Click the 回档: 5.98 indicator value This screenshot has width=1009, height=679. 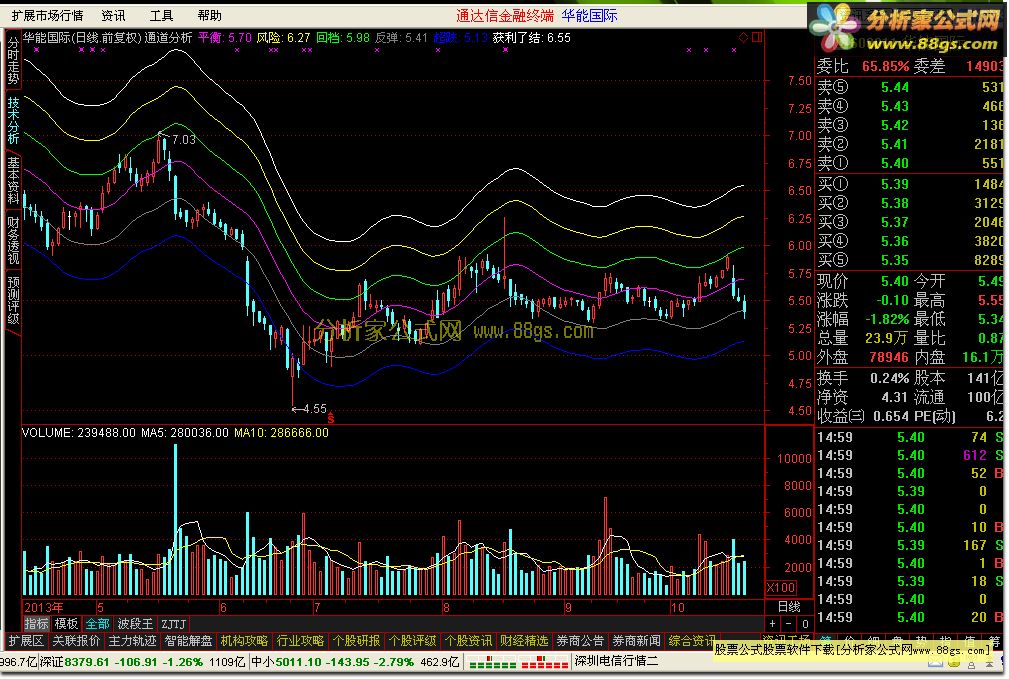(x=343, y=37)
